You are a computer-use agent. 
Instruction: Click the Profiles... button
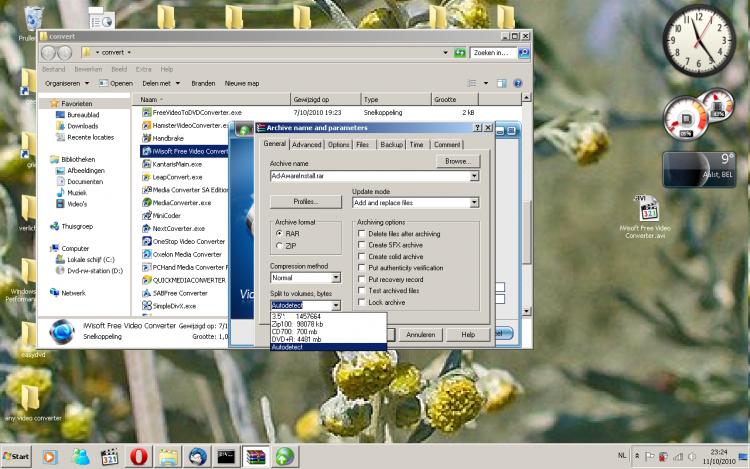pyautogui.click(x=305, y=202)
